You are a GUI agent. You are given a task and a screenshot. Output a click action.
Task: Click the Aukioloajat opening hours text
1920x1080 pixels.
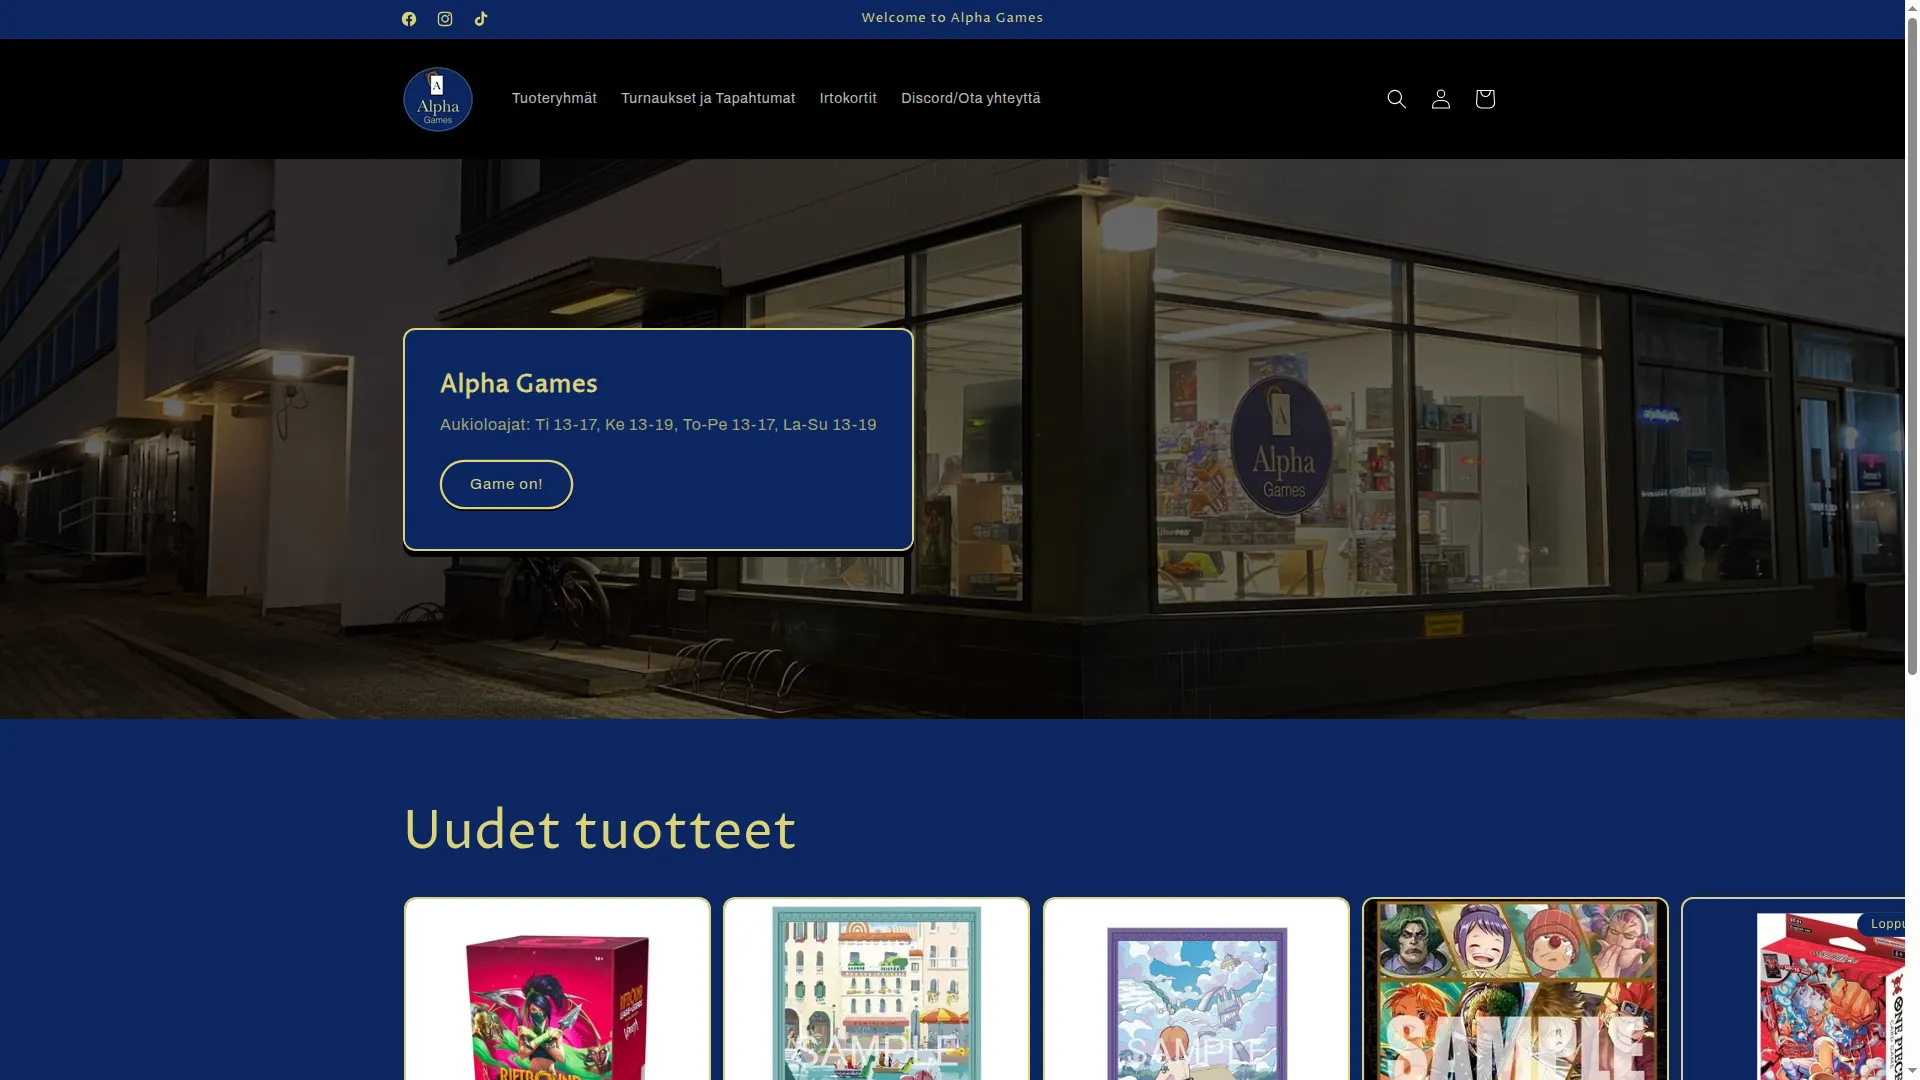coord(658,425)
